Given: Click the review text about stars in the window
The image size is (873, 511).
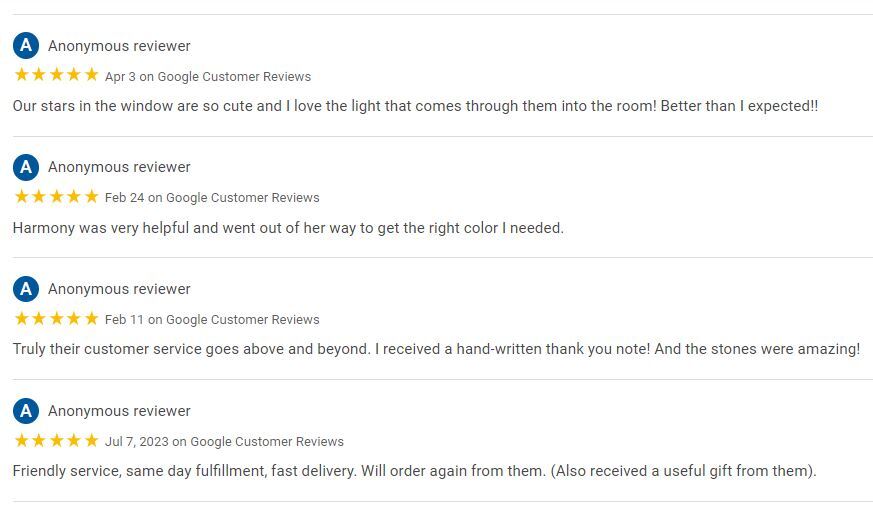Looking at the screenshot, I should [x=415, y=106].
